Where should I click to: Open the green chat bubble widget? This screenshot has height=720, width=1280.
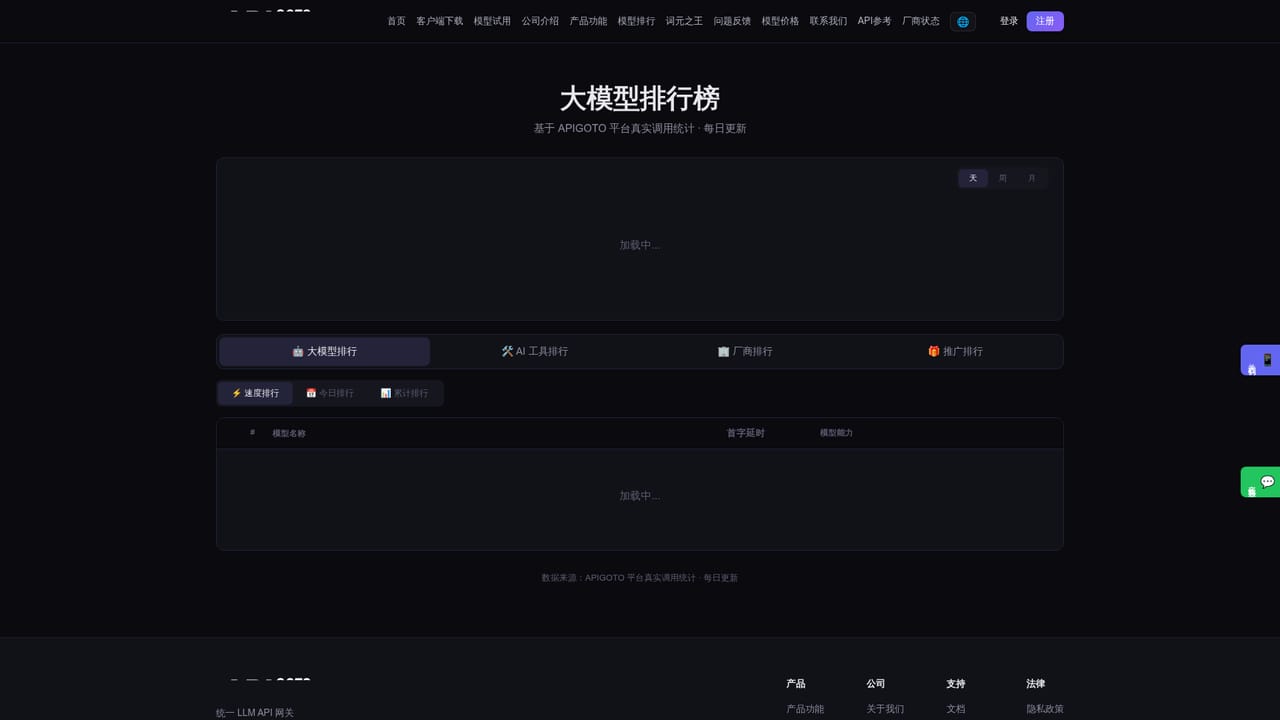coord(1260,482)
